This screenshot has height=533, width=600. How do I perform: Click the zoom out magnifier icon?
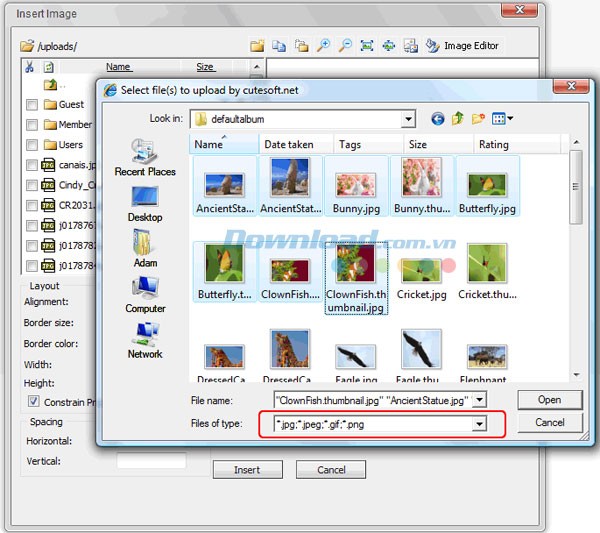pos(345,46)
